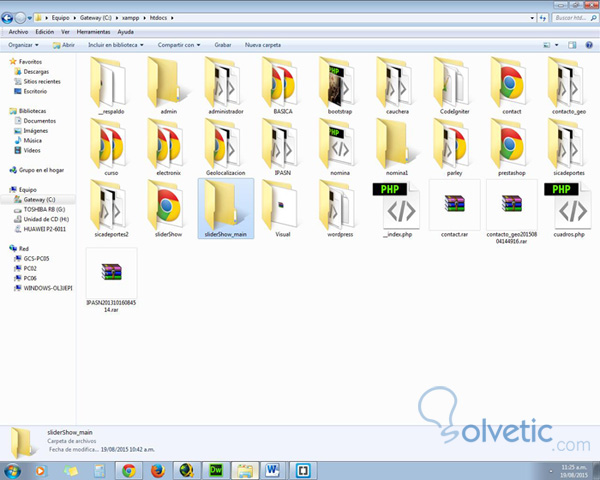
Task: Select the contact.rar archive
Action: click(x=454, y=208)
